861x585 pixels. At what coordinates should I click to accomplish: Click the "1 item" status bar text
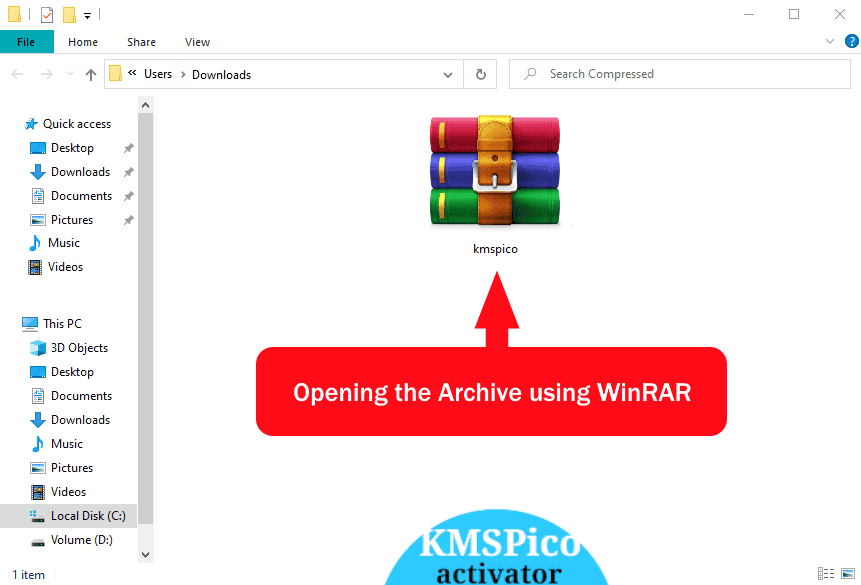29,575
